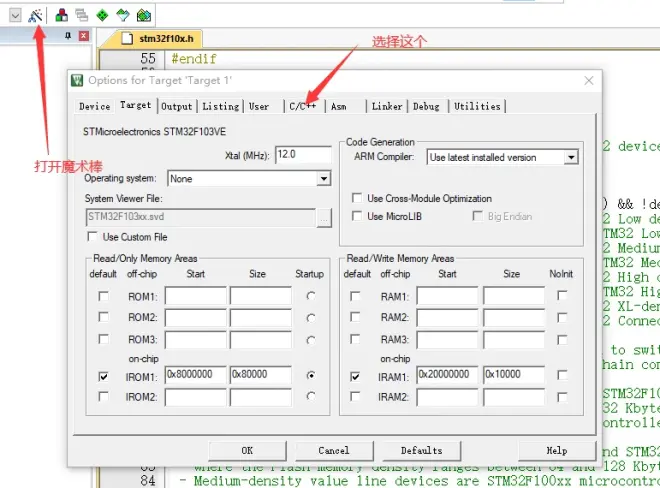Screen dimensions: 660x488
Task: Click the System Viewer File browse button
Action: click(x=324, y=218)
